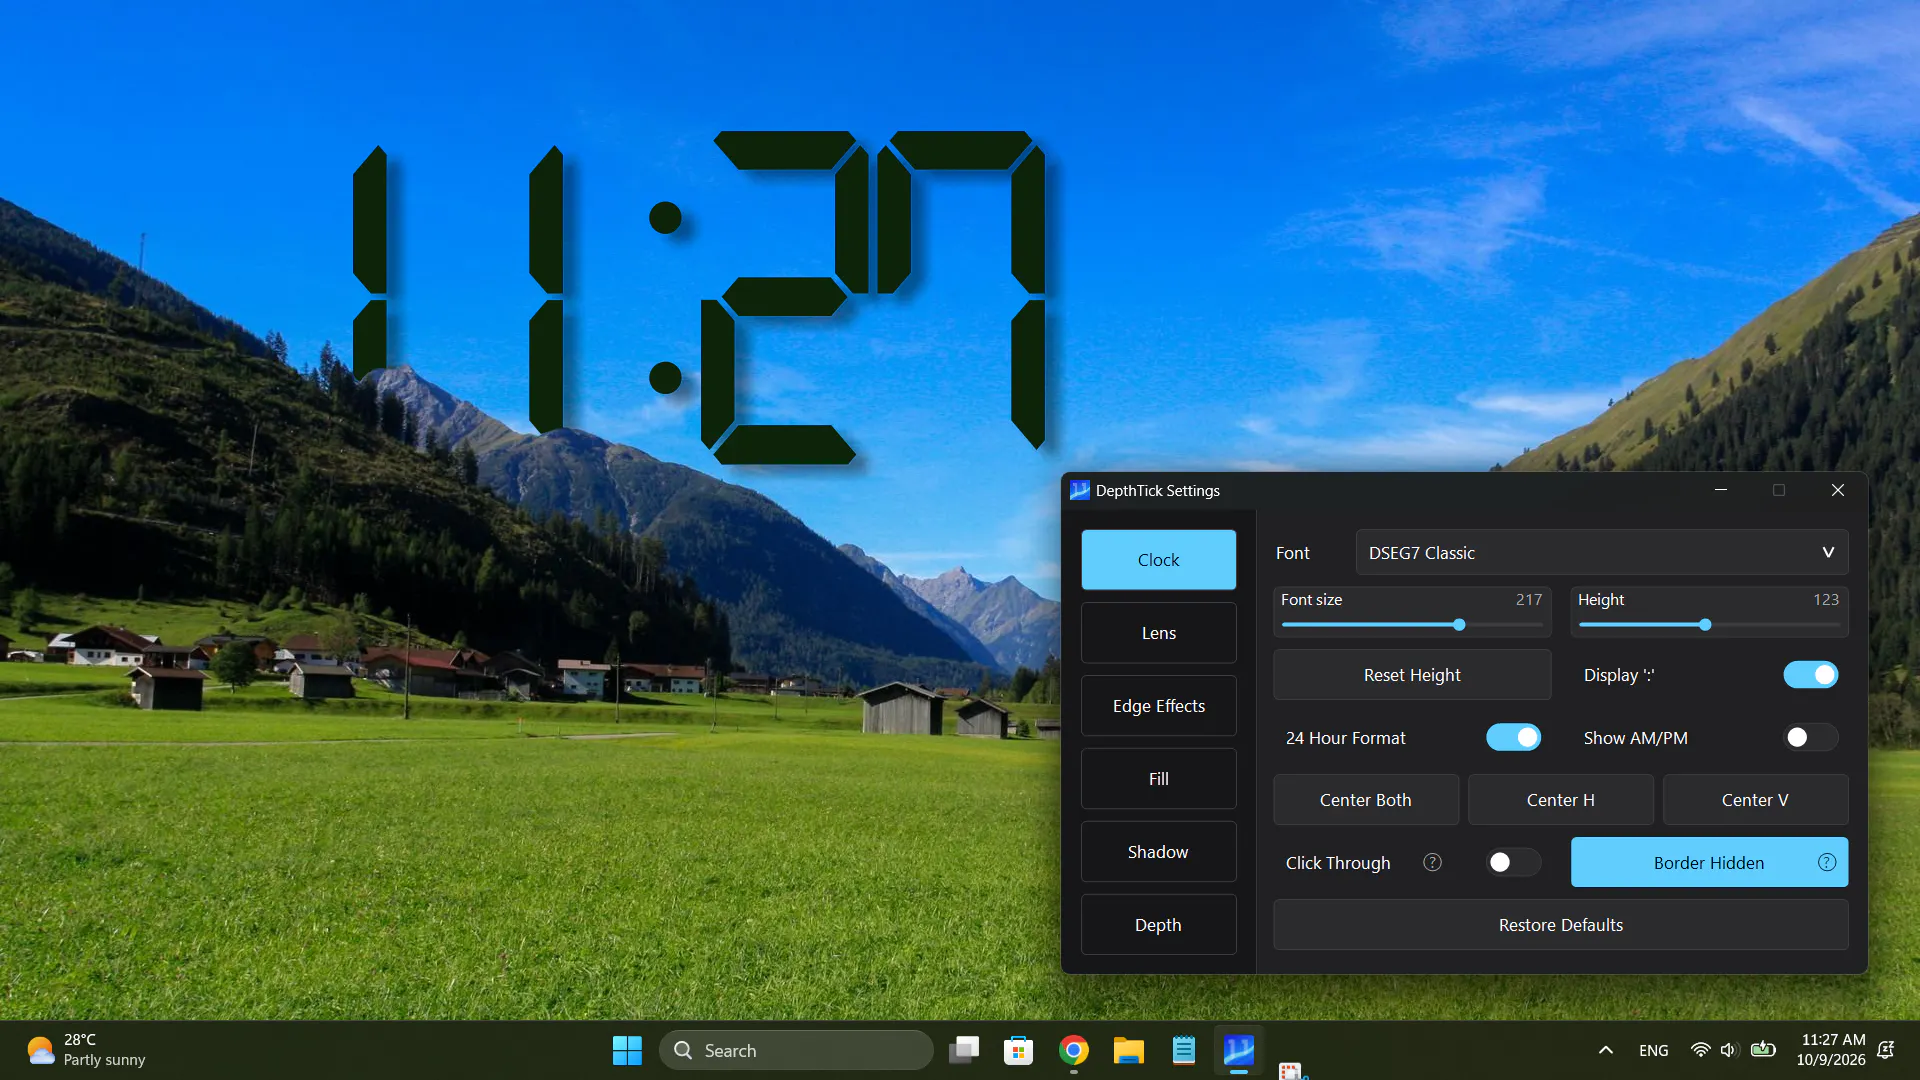Switch to the Lens tab
Viewport: 1920px width, 1080px height.
(1158, 633)
